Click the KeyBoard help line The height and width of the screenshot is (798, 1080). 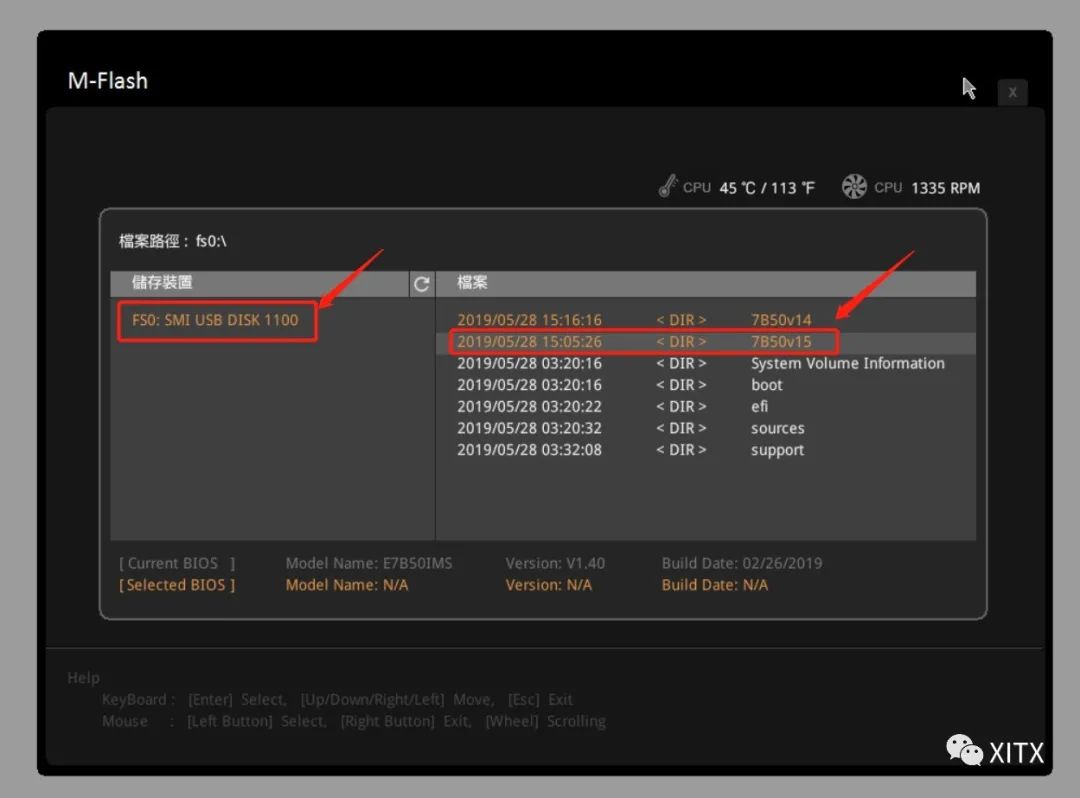click(x=337, y=700)
